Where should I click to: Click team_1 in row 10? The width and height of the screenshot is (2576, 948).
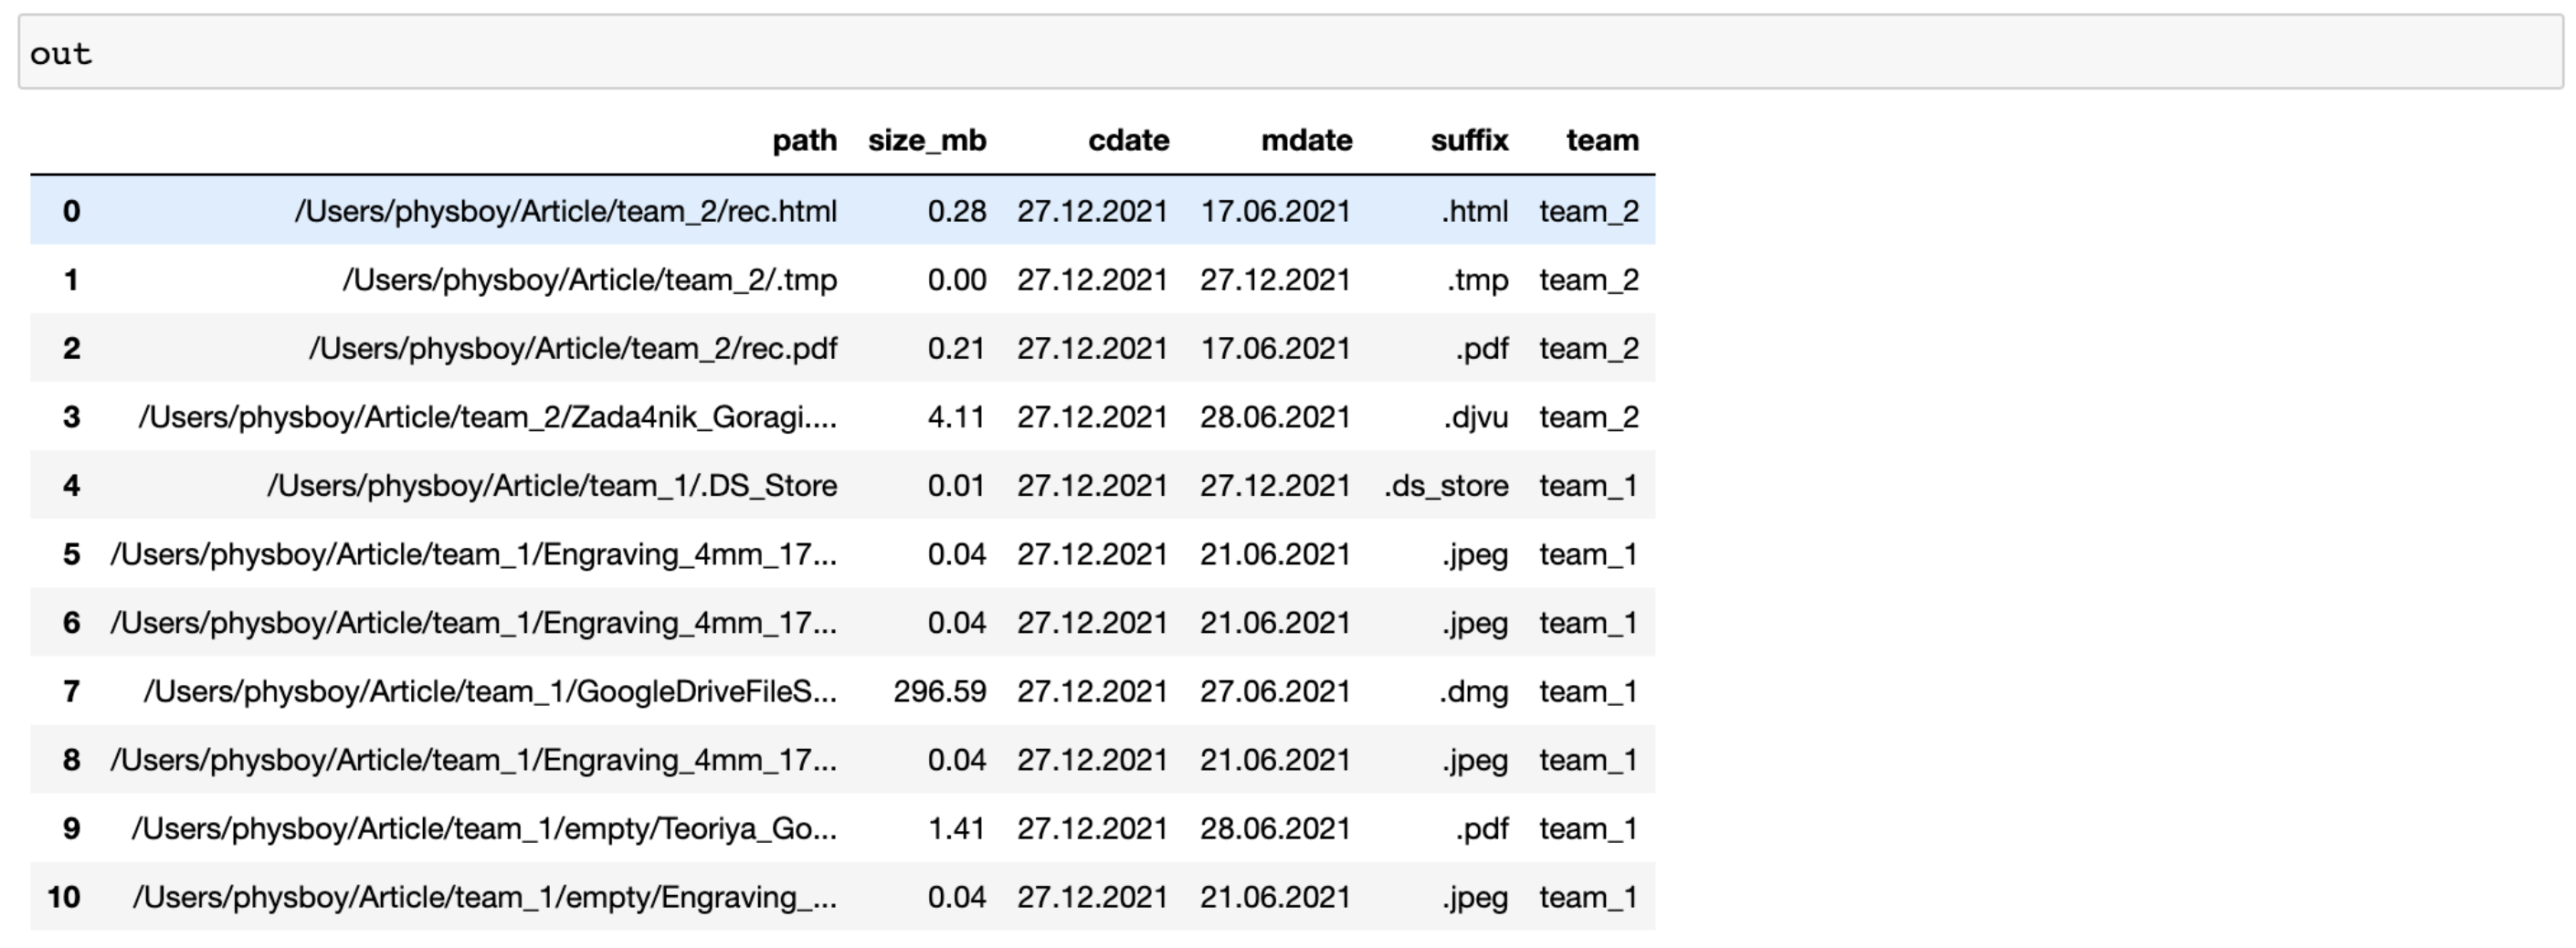tap(1589, 897)
